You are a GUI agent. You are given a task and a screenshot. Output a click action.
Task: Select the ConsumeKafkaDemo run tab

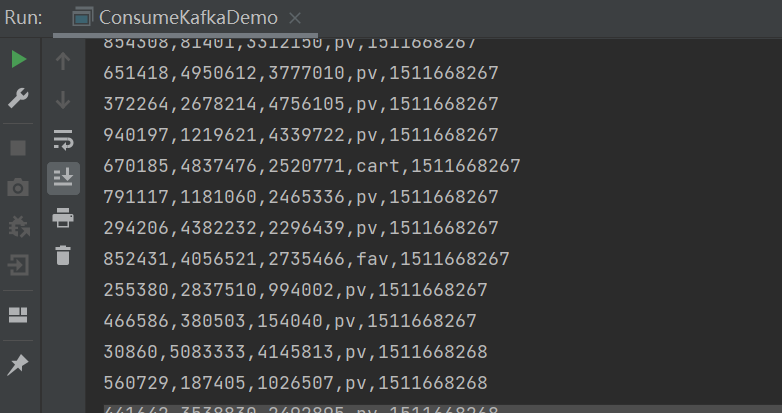tap(188, 18)
